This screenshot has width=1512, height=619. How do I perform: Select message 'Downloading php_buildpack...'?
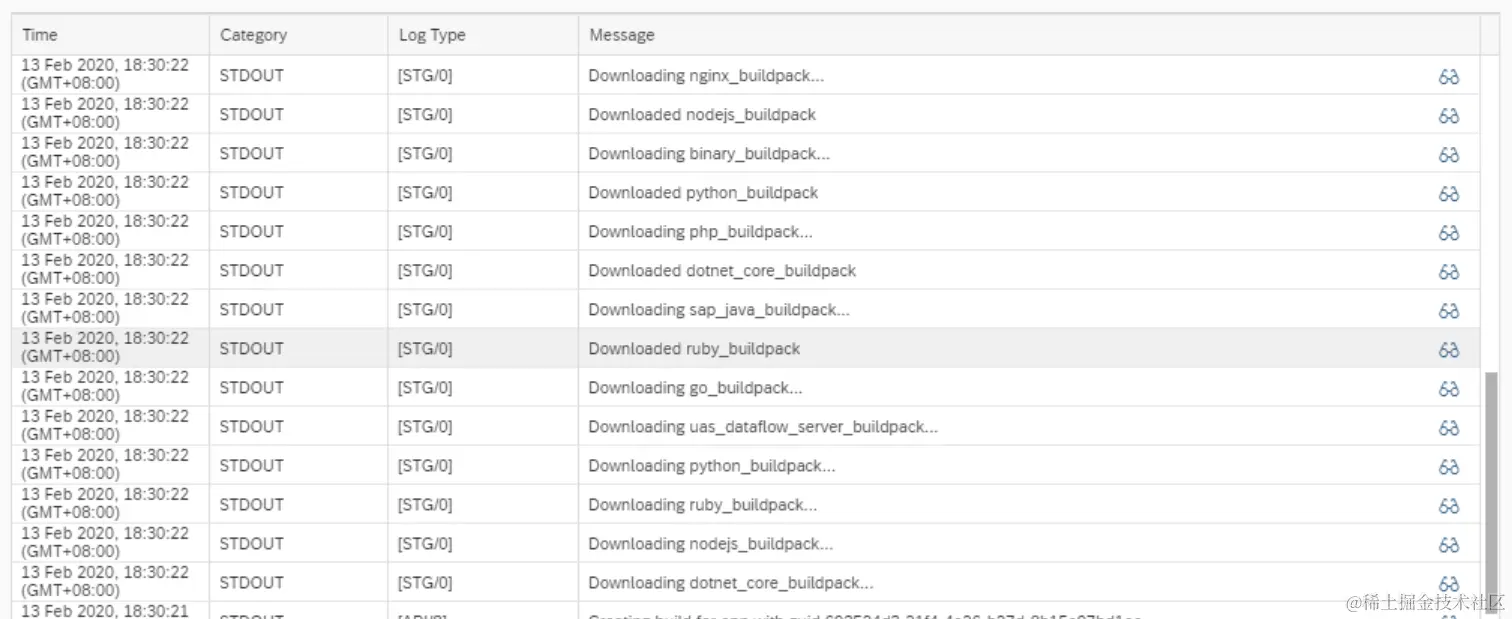pos(700,231)
